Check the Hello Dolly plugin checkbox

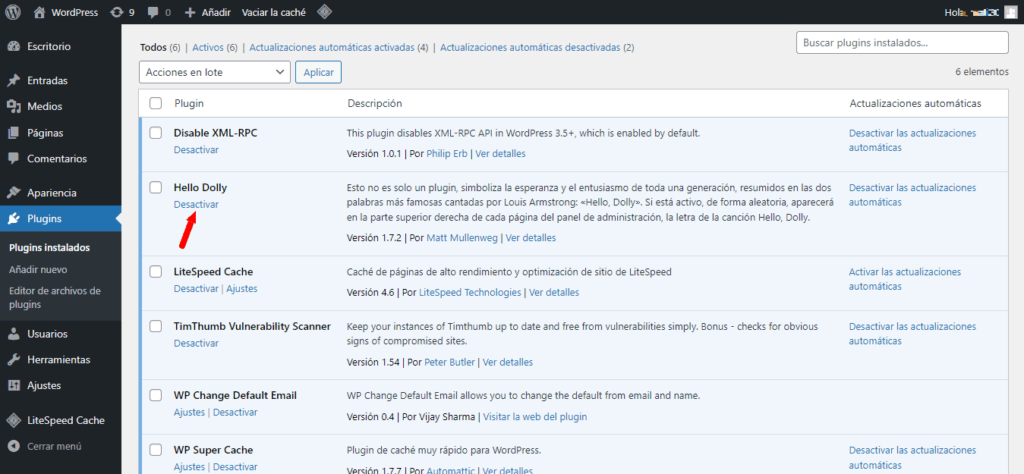tap(155, 187)
